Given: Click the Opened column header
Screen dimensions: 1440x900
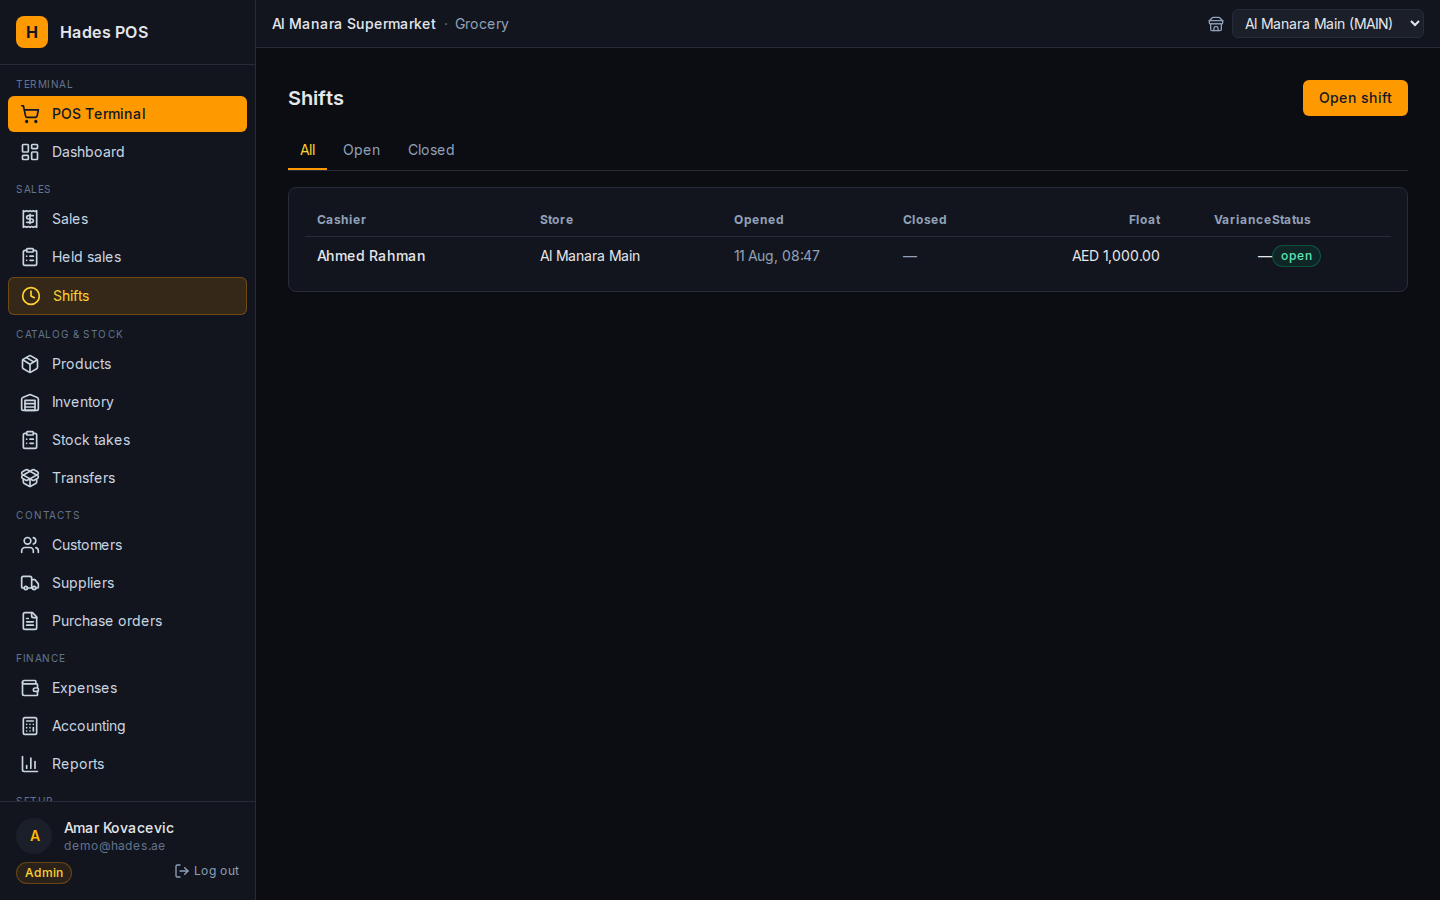Looking at the screenshot, I should click(x=759, y=220).
